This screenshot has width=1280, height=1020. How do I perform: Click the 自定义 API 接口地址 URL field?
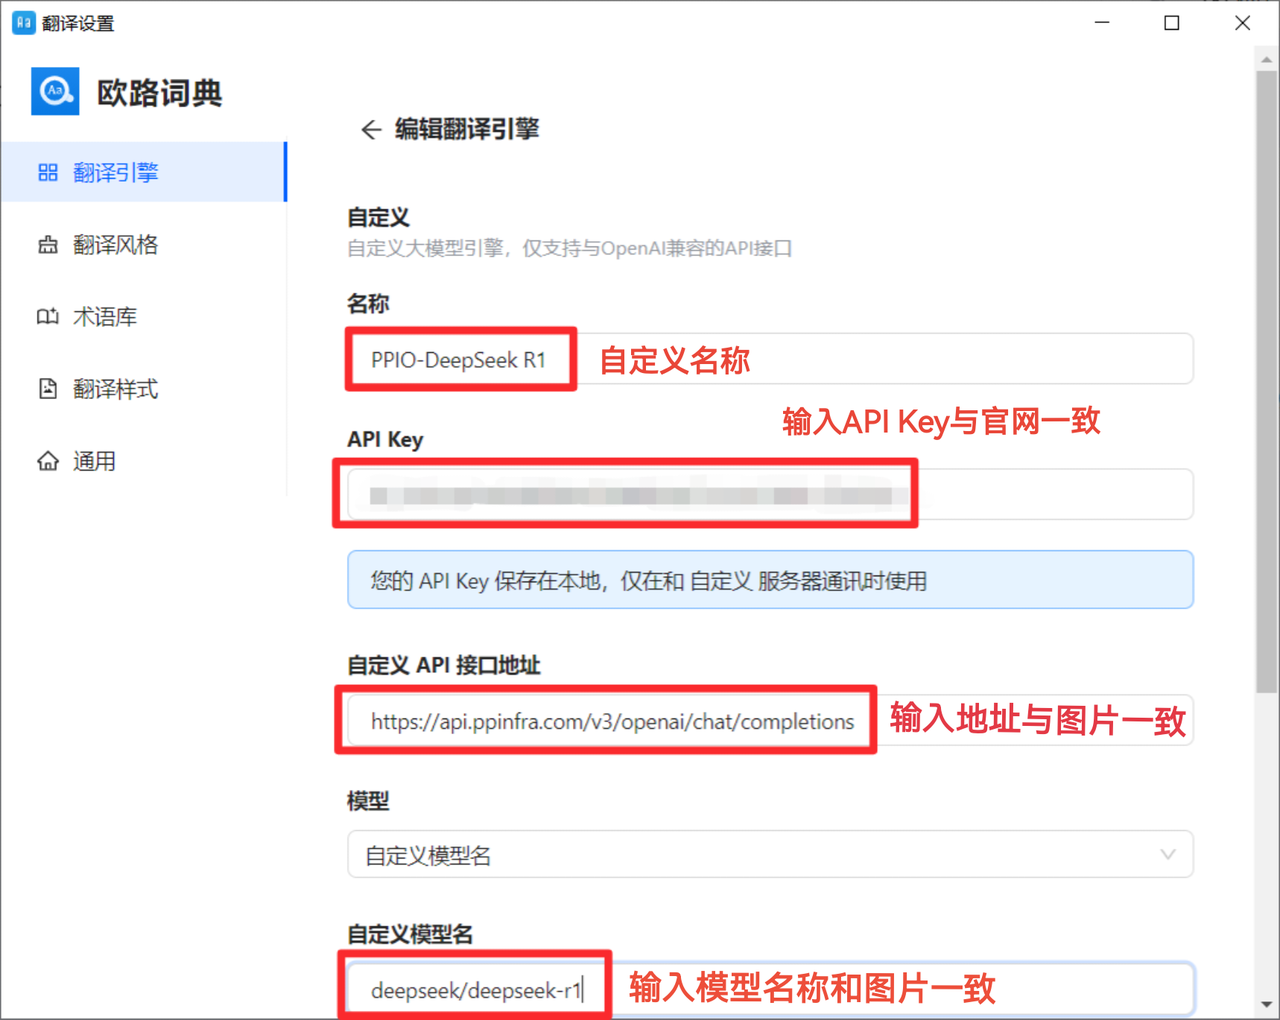770,721
